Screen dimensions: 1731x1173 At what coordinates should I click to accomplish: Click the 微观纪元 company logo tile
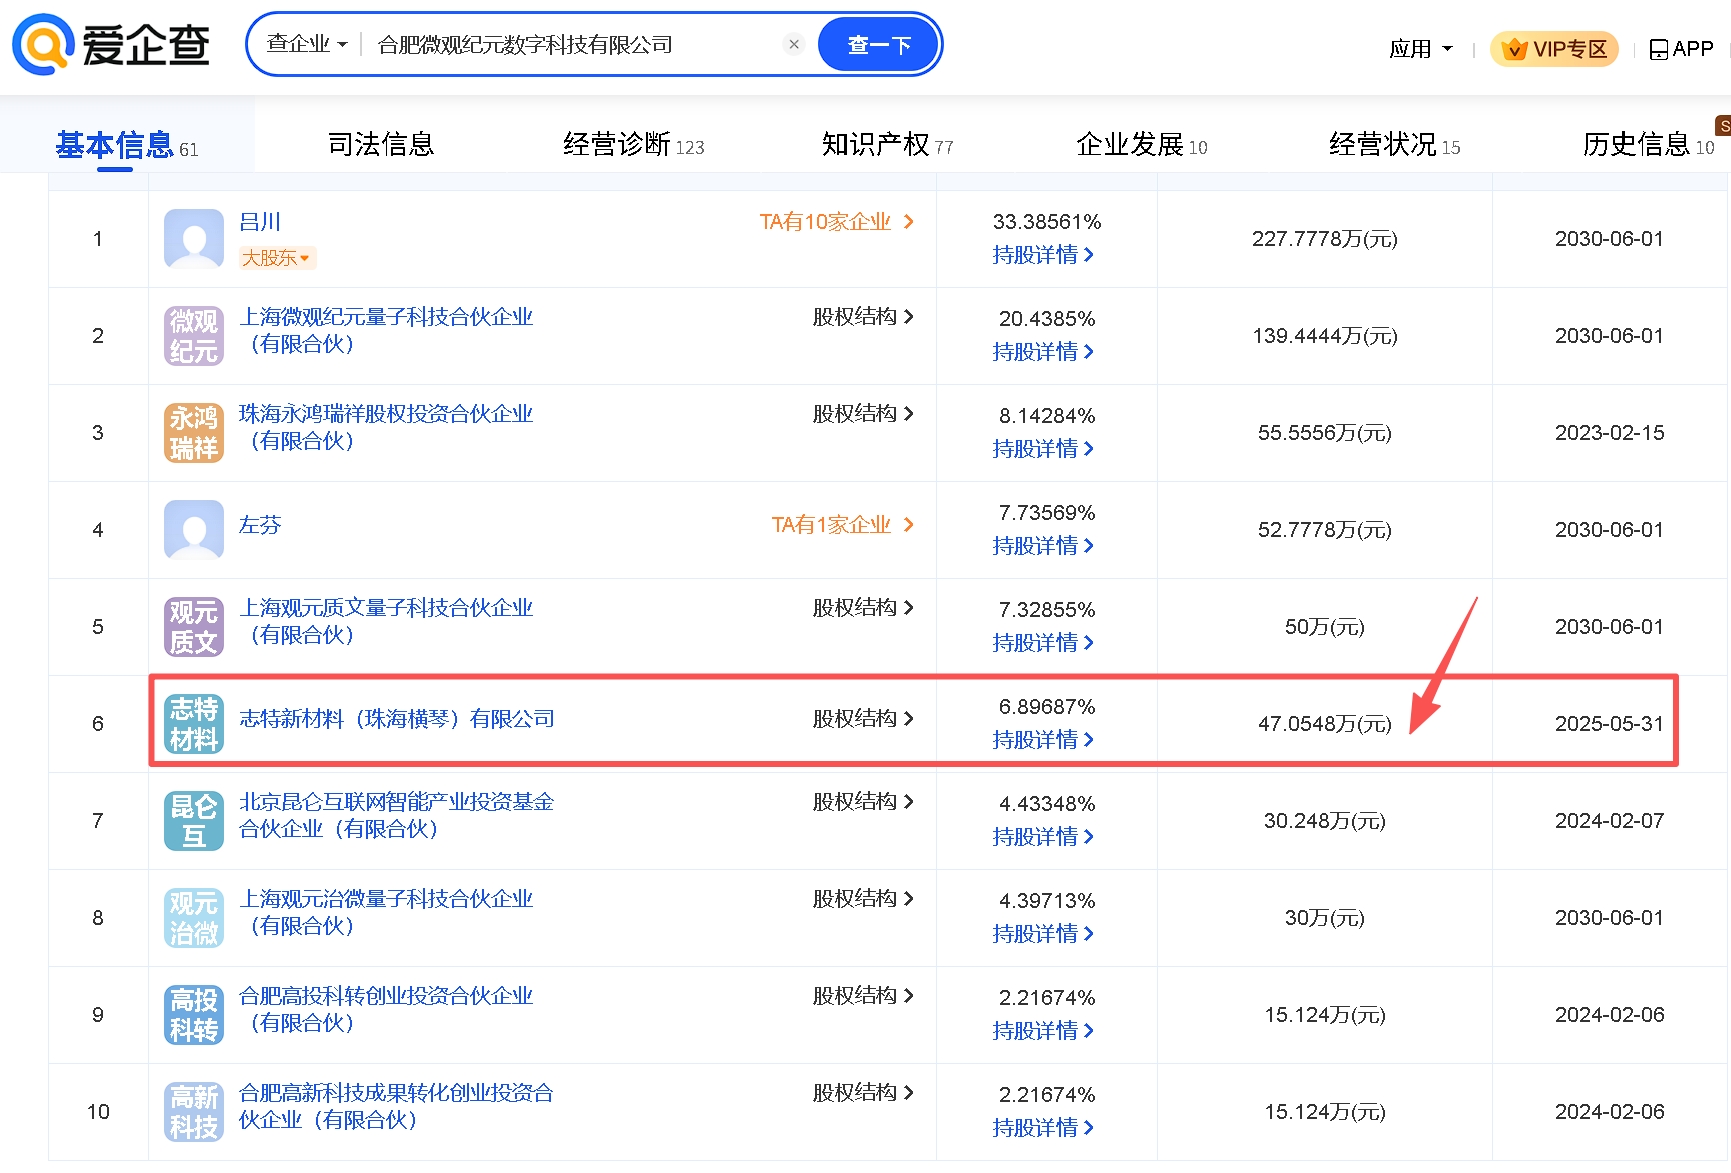click(194, 335)
